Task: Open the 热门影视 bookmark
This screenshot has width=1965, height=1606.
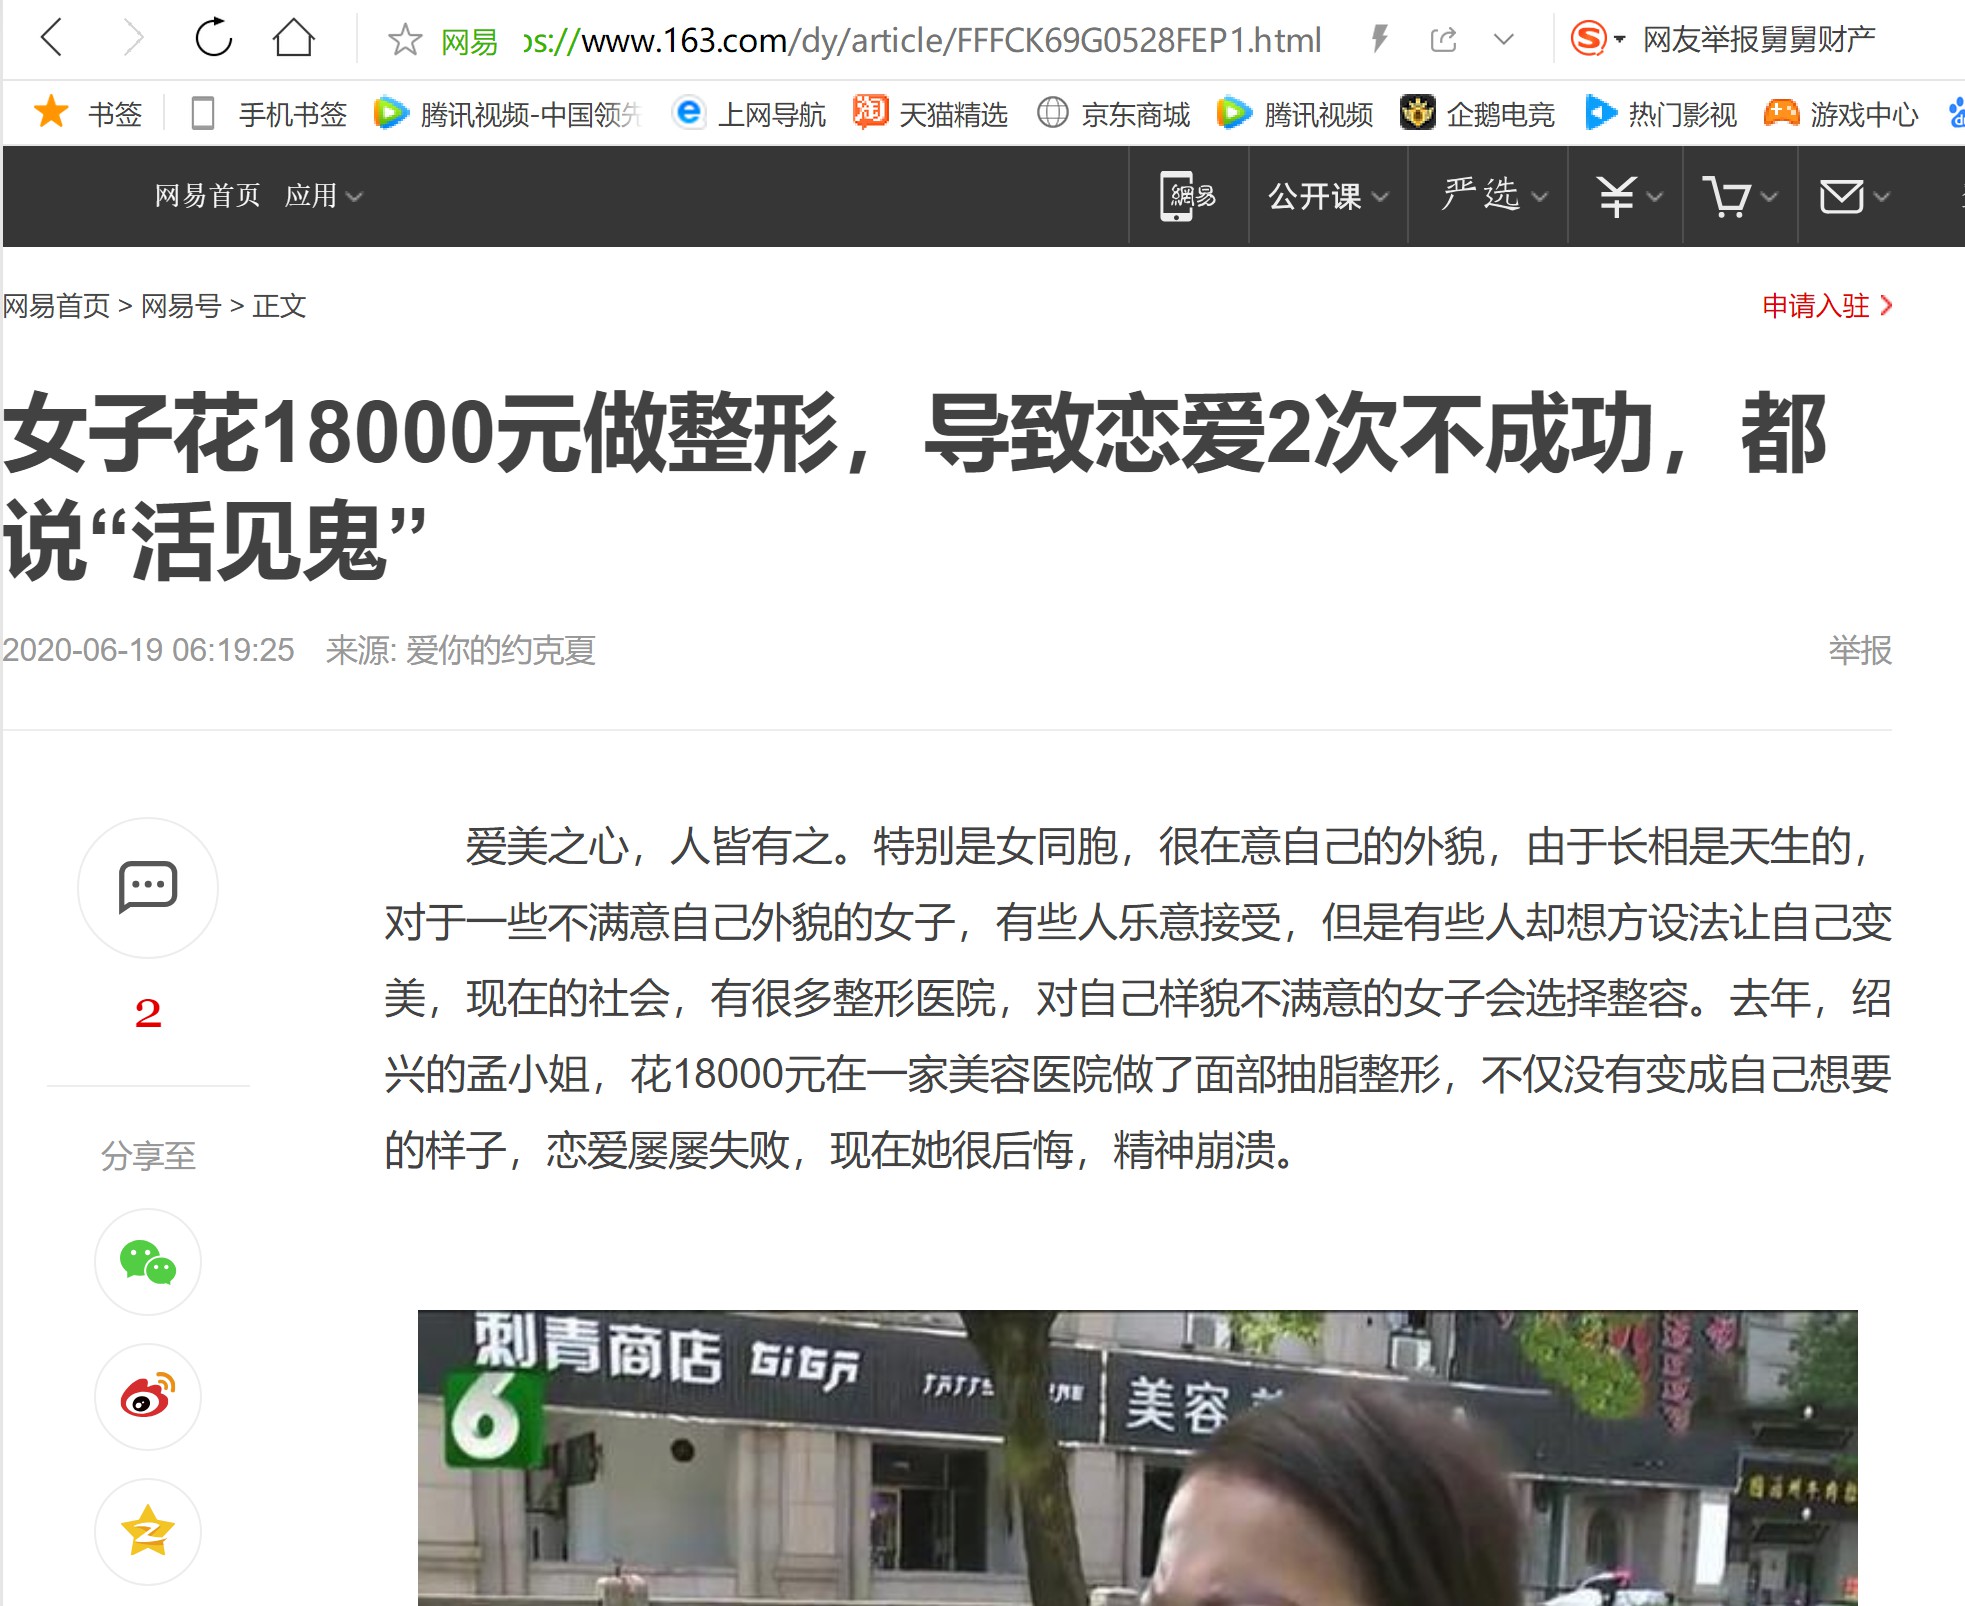Action: 1660,113
